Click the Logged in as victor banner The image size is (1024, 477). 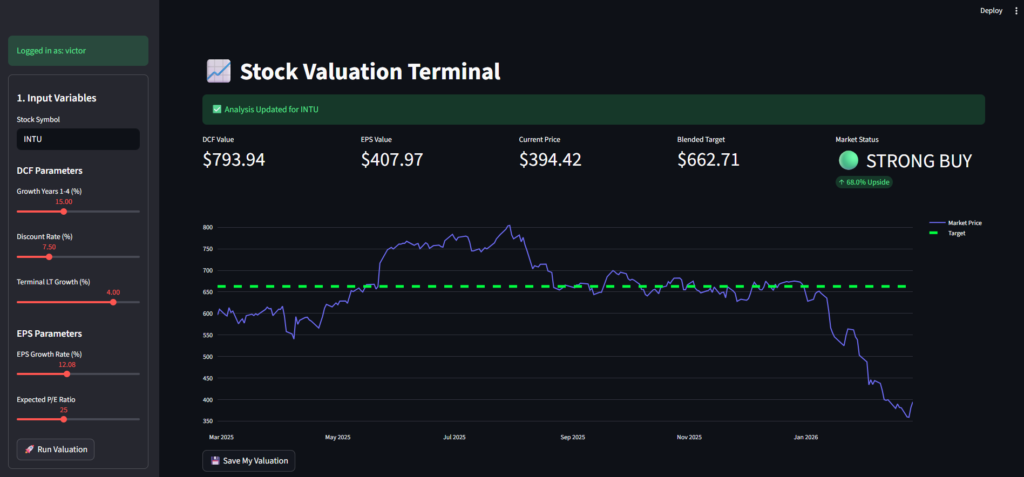78,50
